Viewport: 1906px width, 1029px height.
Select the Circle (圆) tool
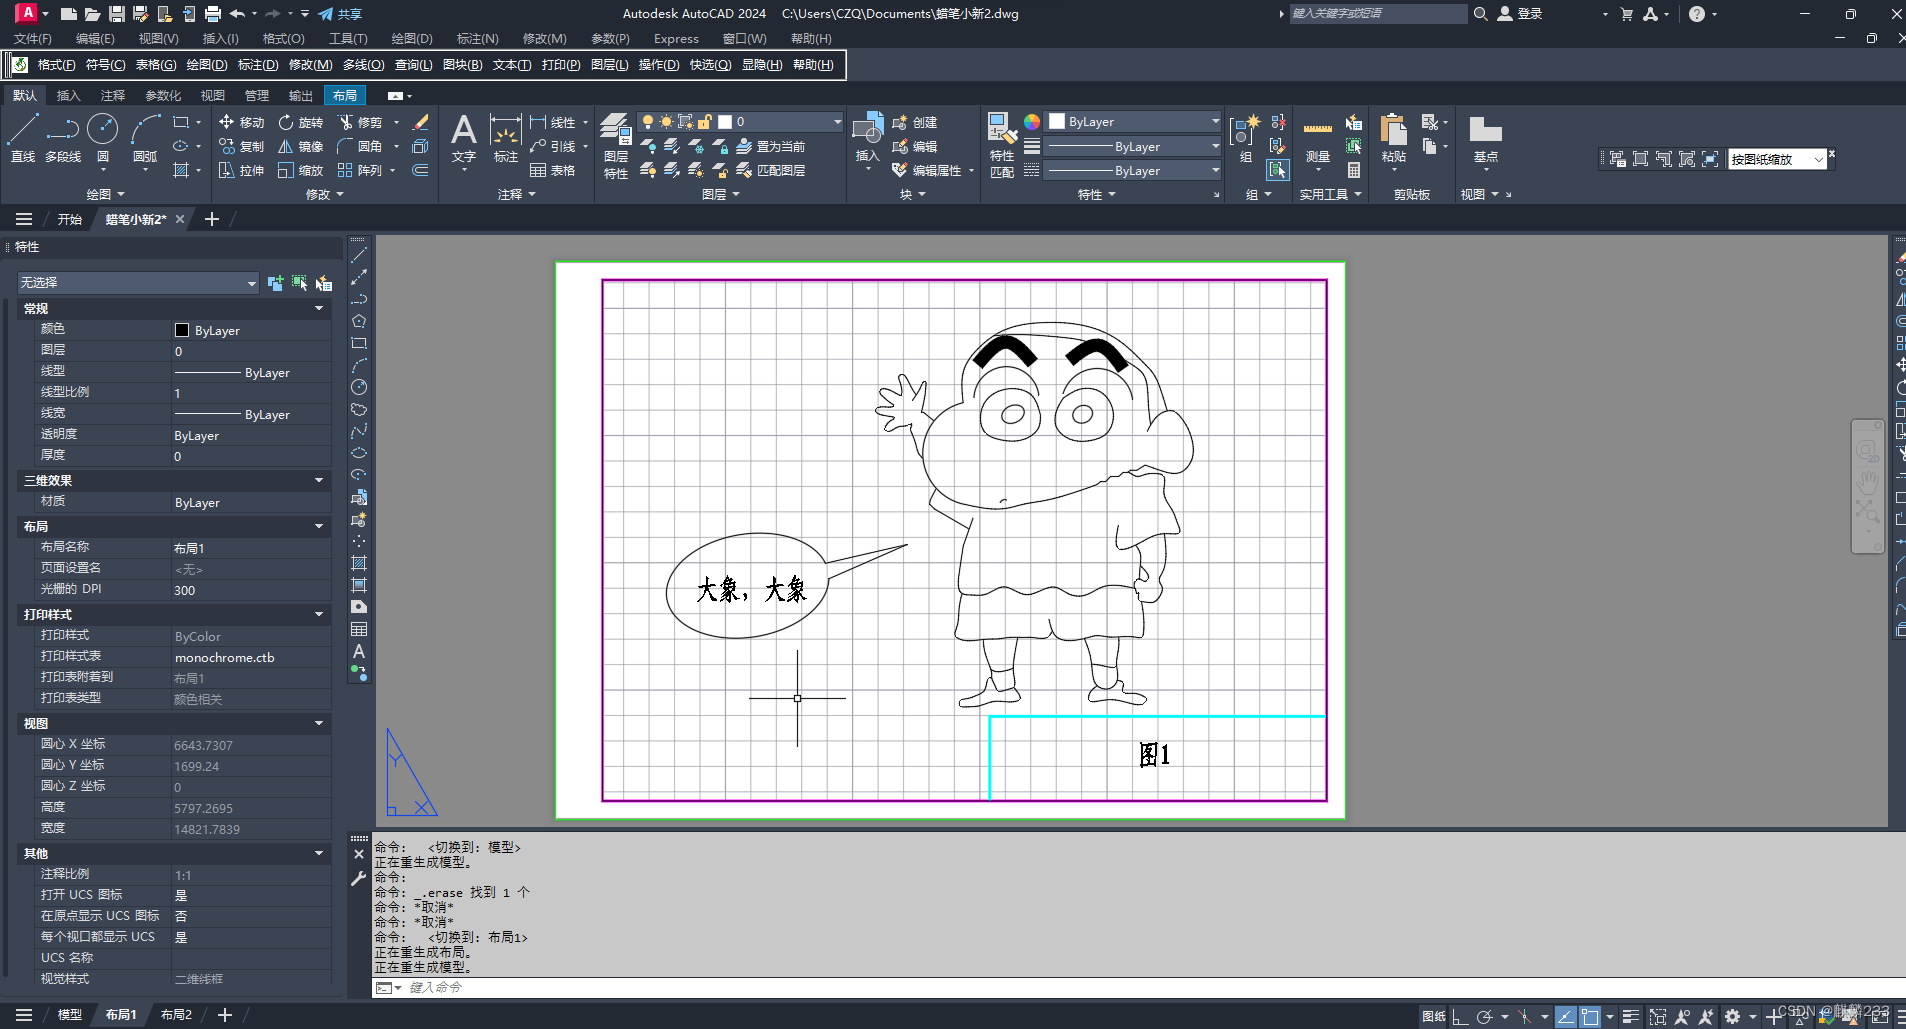(x=103, y=138)
